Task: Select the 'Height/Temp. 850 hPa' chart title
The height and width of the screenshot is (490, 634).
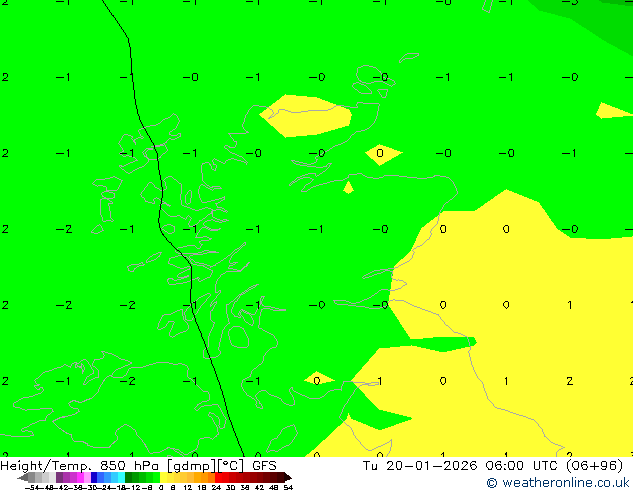Action: [80, 466]
